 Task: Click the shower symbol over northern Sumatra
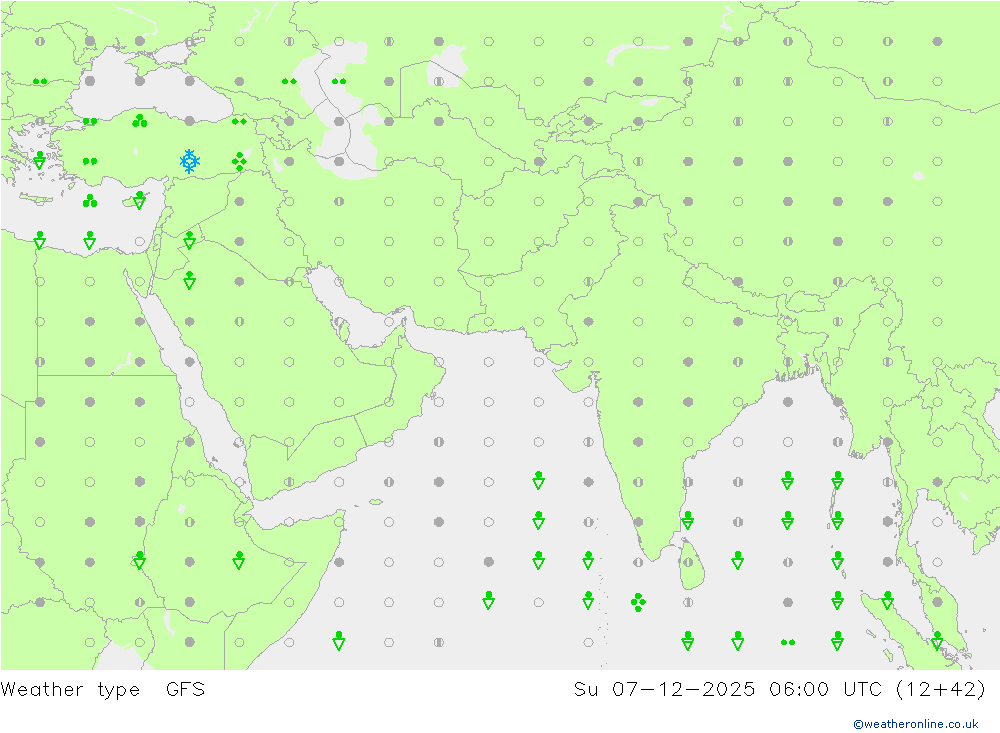tap(887, 600)
